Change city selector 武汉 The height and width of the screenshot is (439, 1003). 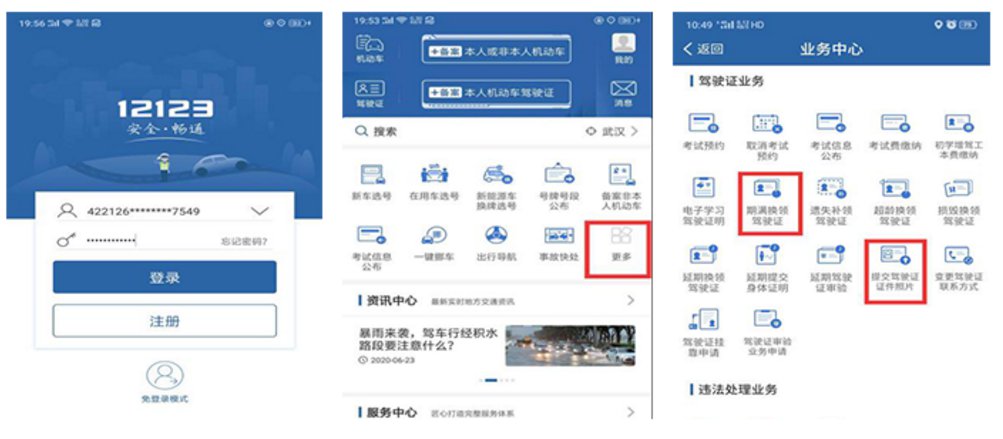(612, 131)
